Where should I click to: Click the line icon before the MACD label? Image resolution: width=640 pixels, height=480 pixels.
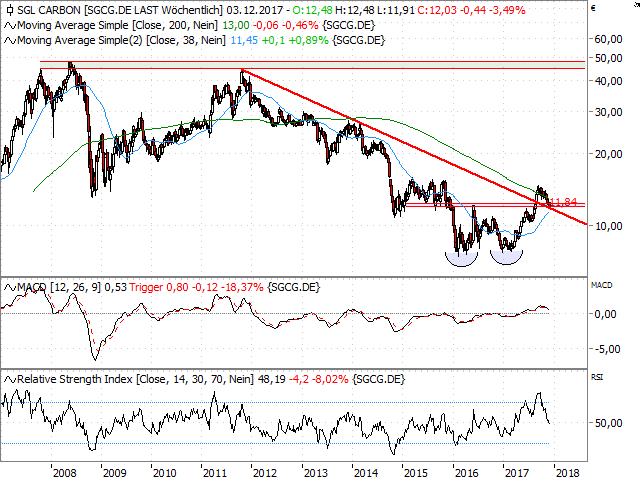[x=7, y=288]
